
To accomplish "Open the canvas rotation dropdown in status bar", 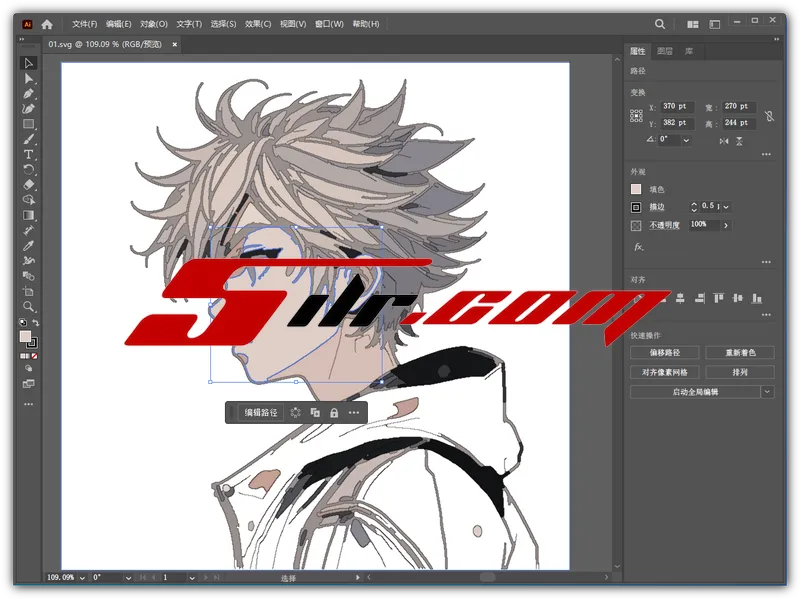I will coord(128,578).
